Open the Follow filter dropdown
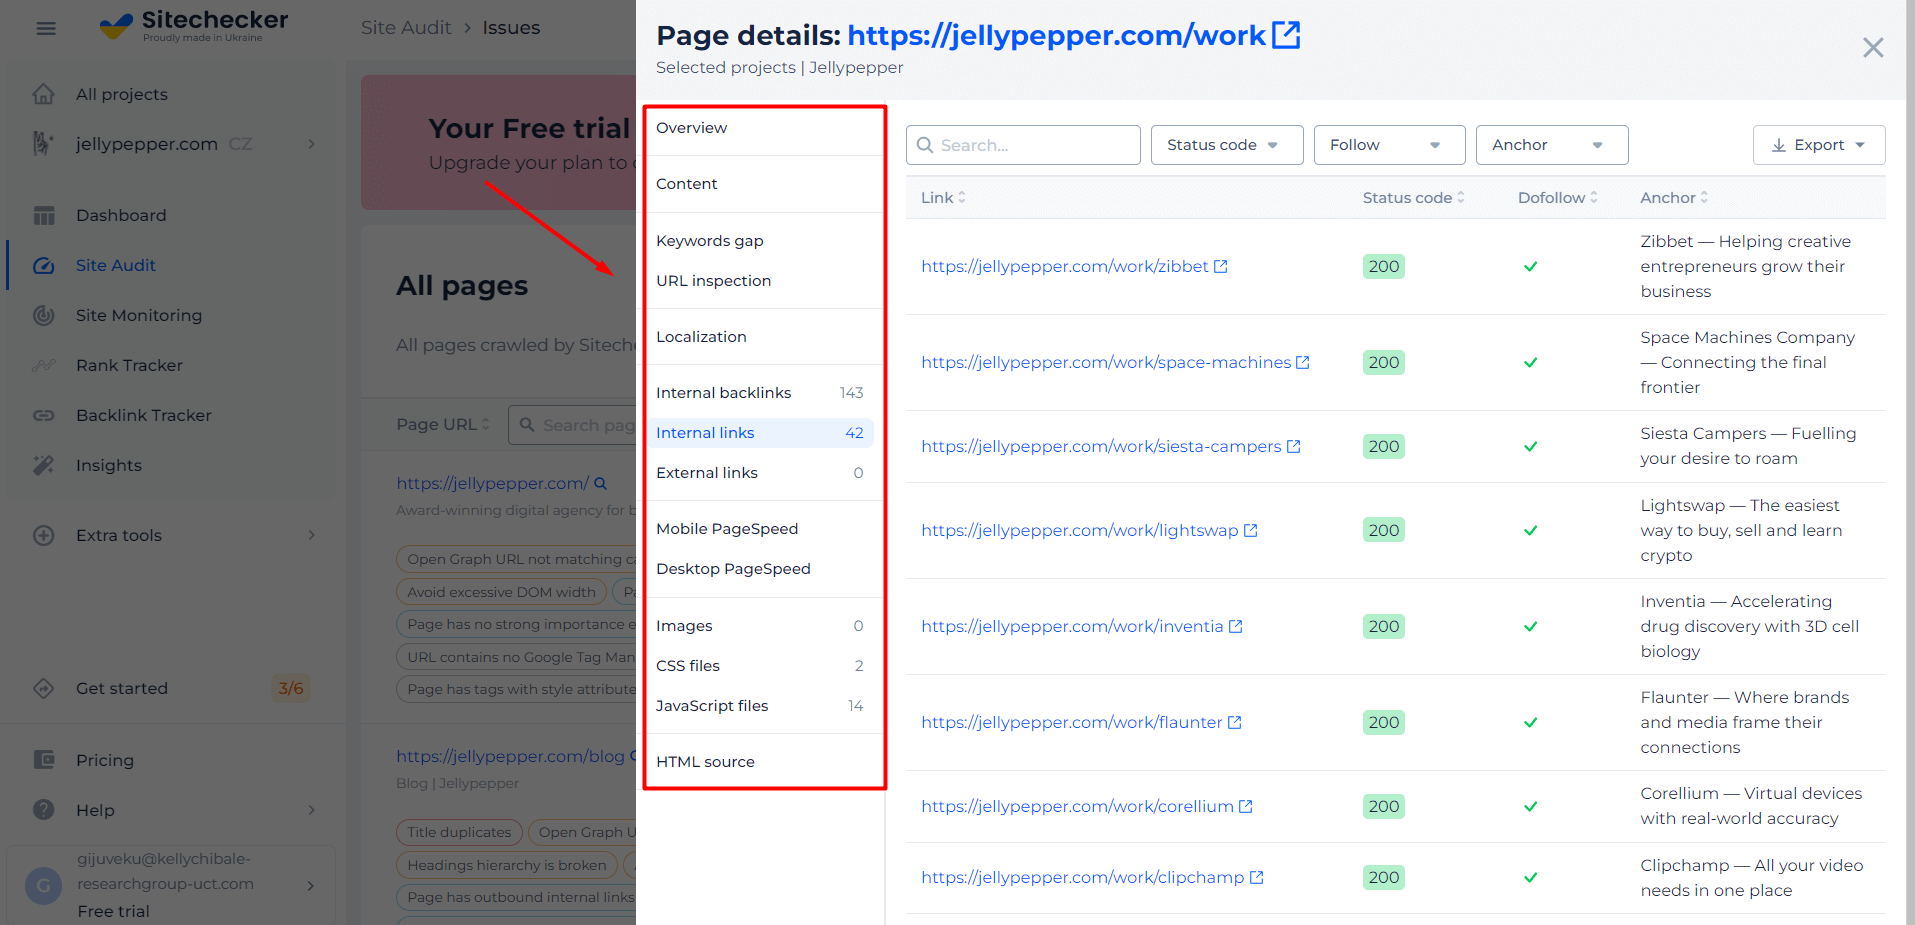This screenshot has width=1915, height=925. [1389, 145]
